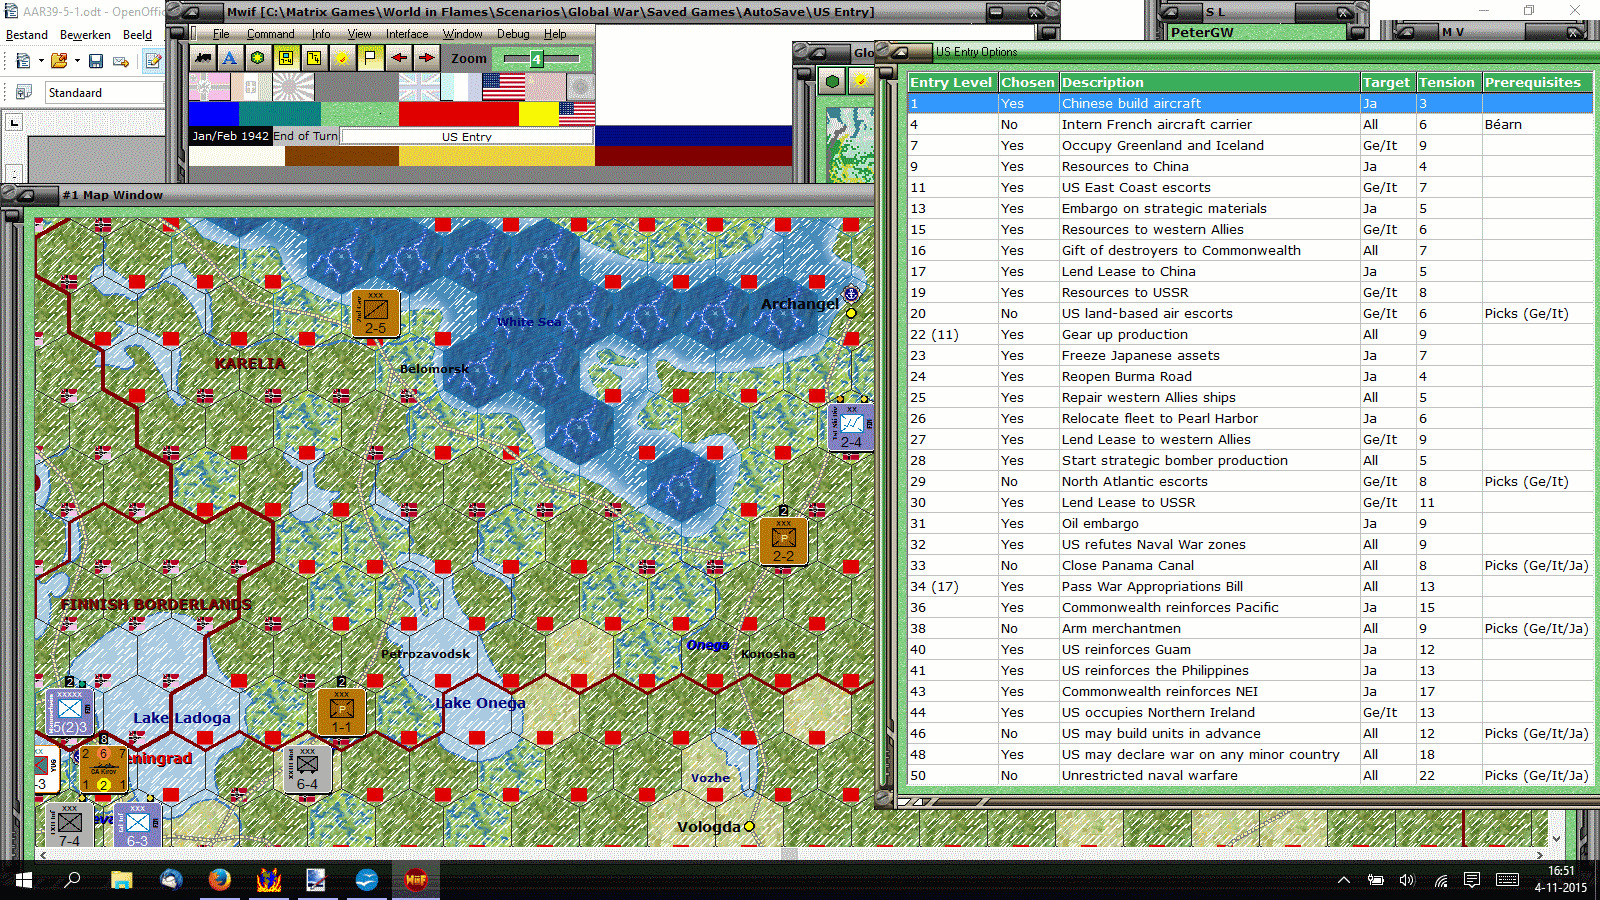This screenshot has height=900, width=1600.
Task: Click the blue color bar under the flags
Action: 214,114
